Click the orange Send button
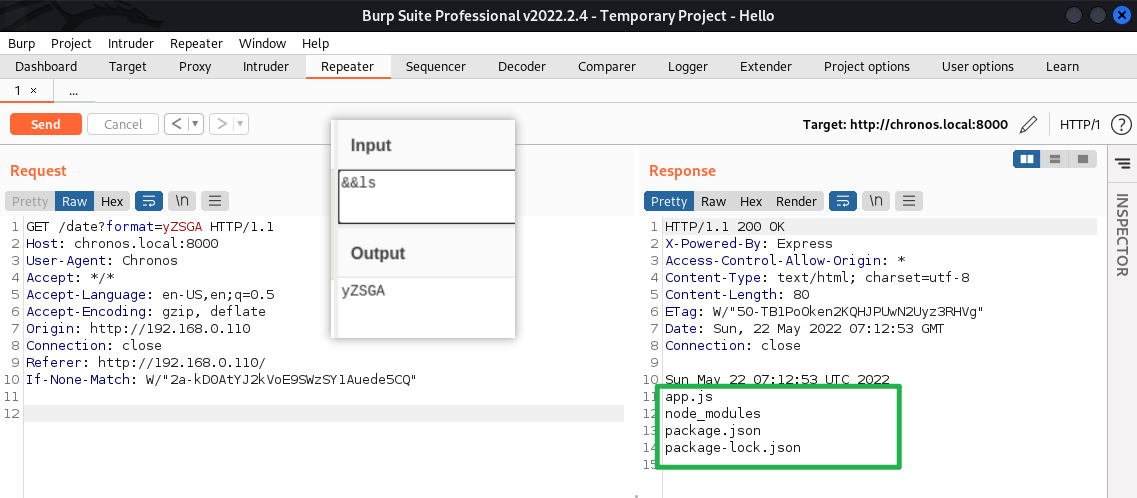Screen dimensions: 1137x498 click(45, 124)
